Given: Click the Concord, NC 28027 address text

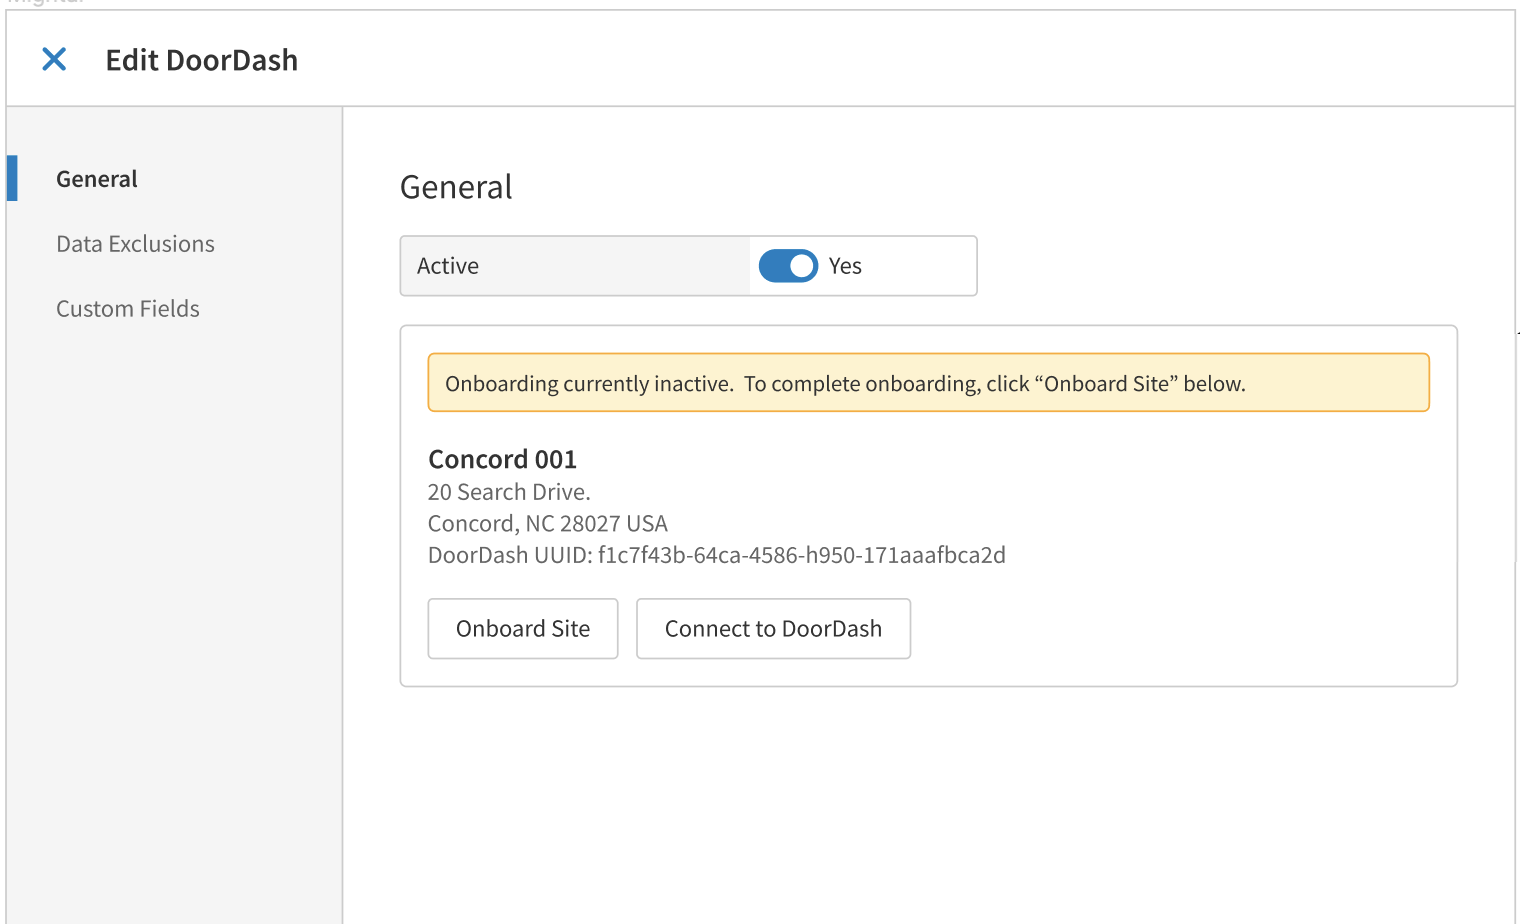Looking at the screenshot, I should point(548,523).
